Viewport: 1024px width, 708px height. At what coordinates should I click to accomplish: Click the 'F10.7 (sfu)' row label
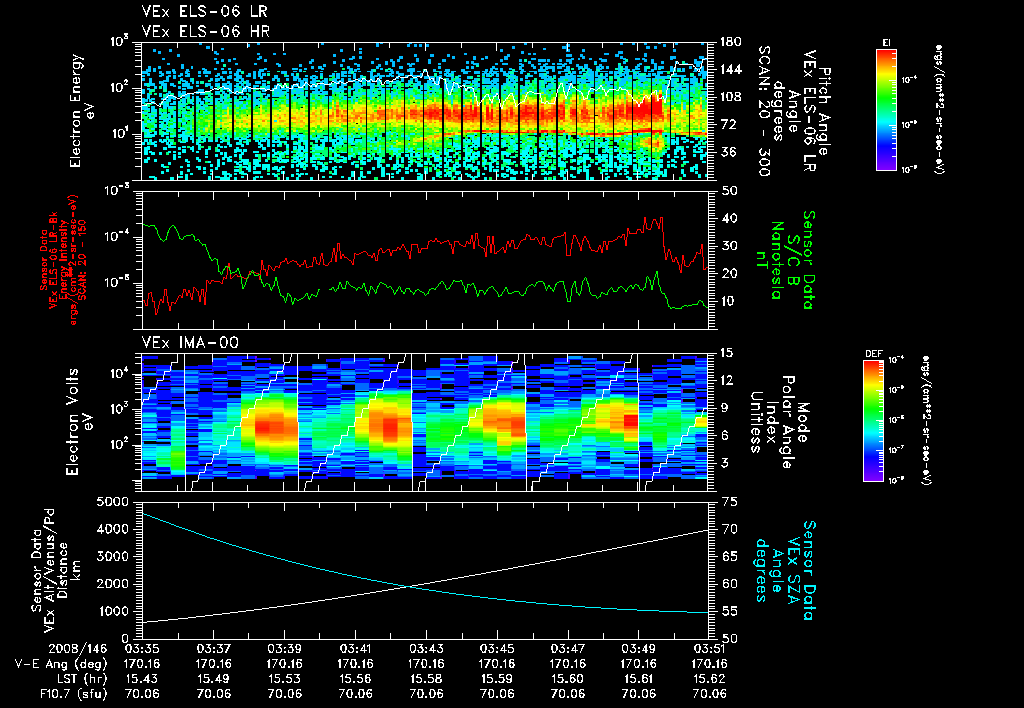point(72,694)
